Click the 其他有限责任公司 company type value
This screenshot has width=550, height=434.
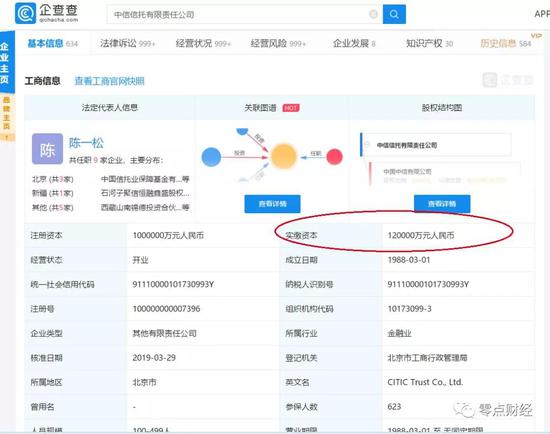coord(164,333)
